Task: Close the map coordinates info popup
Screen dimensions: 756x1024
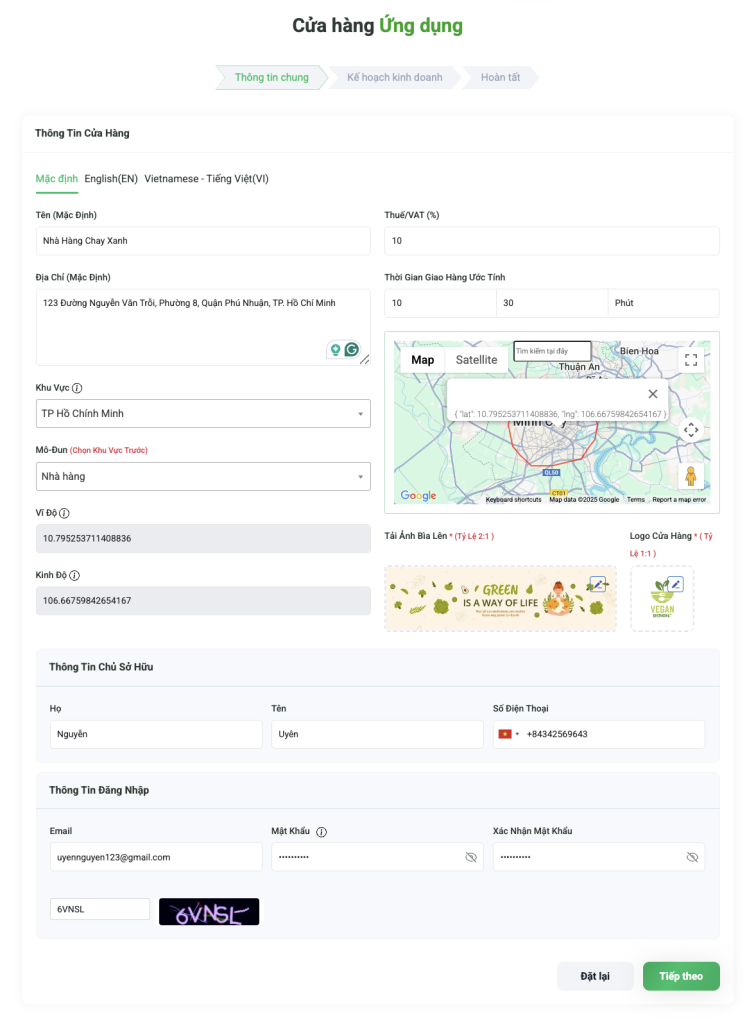Action: (653, 394)
